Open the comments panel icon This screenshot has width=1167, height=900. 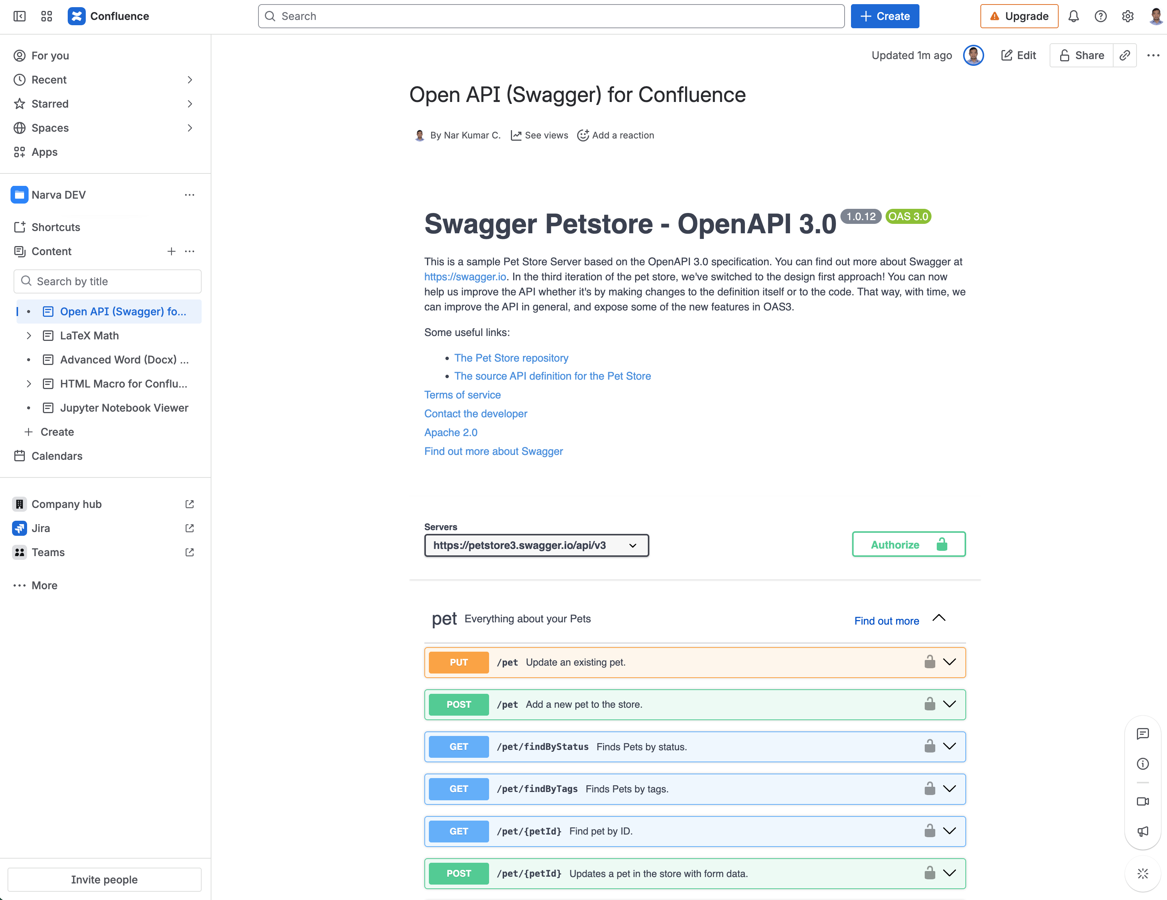coord(1143,733)
